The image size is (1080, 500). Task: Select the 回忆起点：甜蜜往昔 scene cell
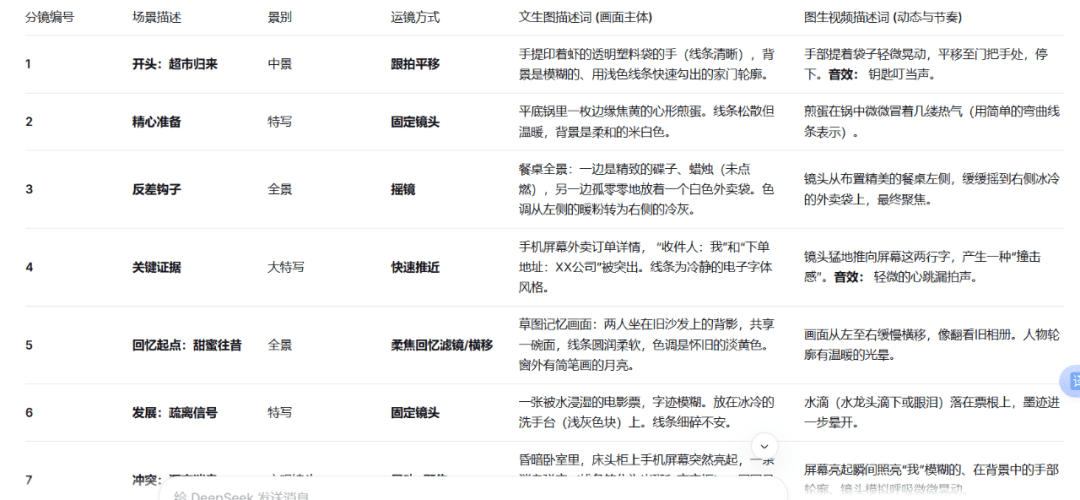click(x=186, y=345)
